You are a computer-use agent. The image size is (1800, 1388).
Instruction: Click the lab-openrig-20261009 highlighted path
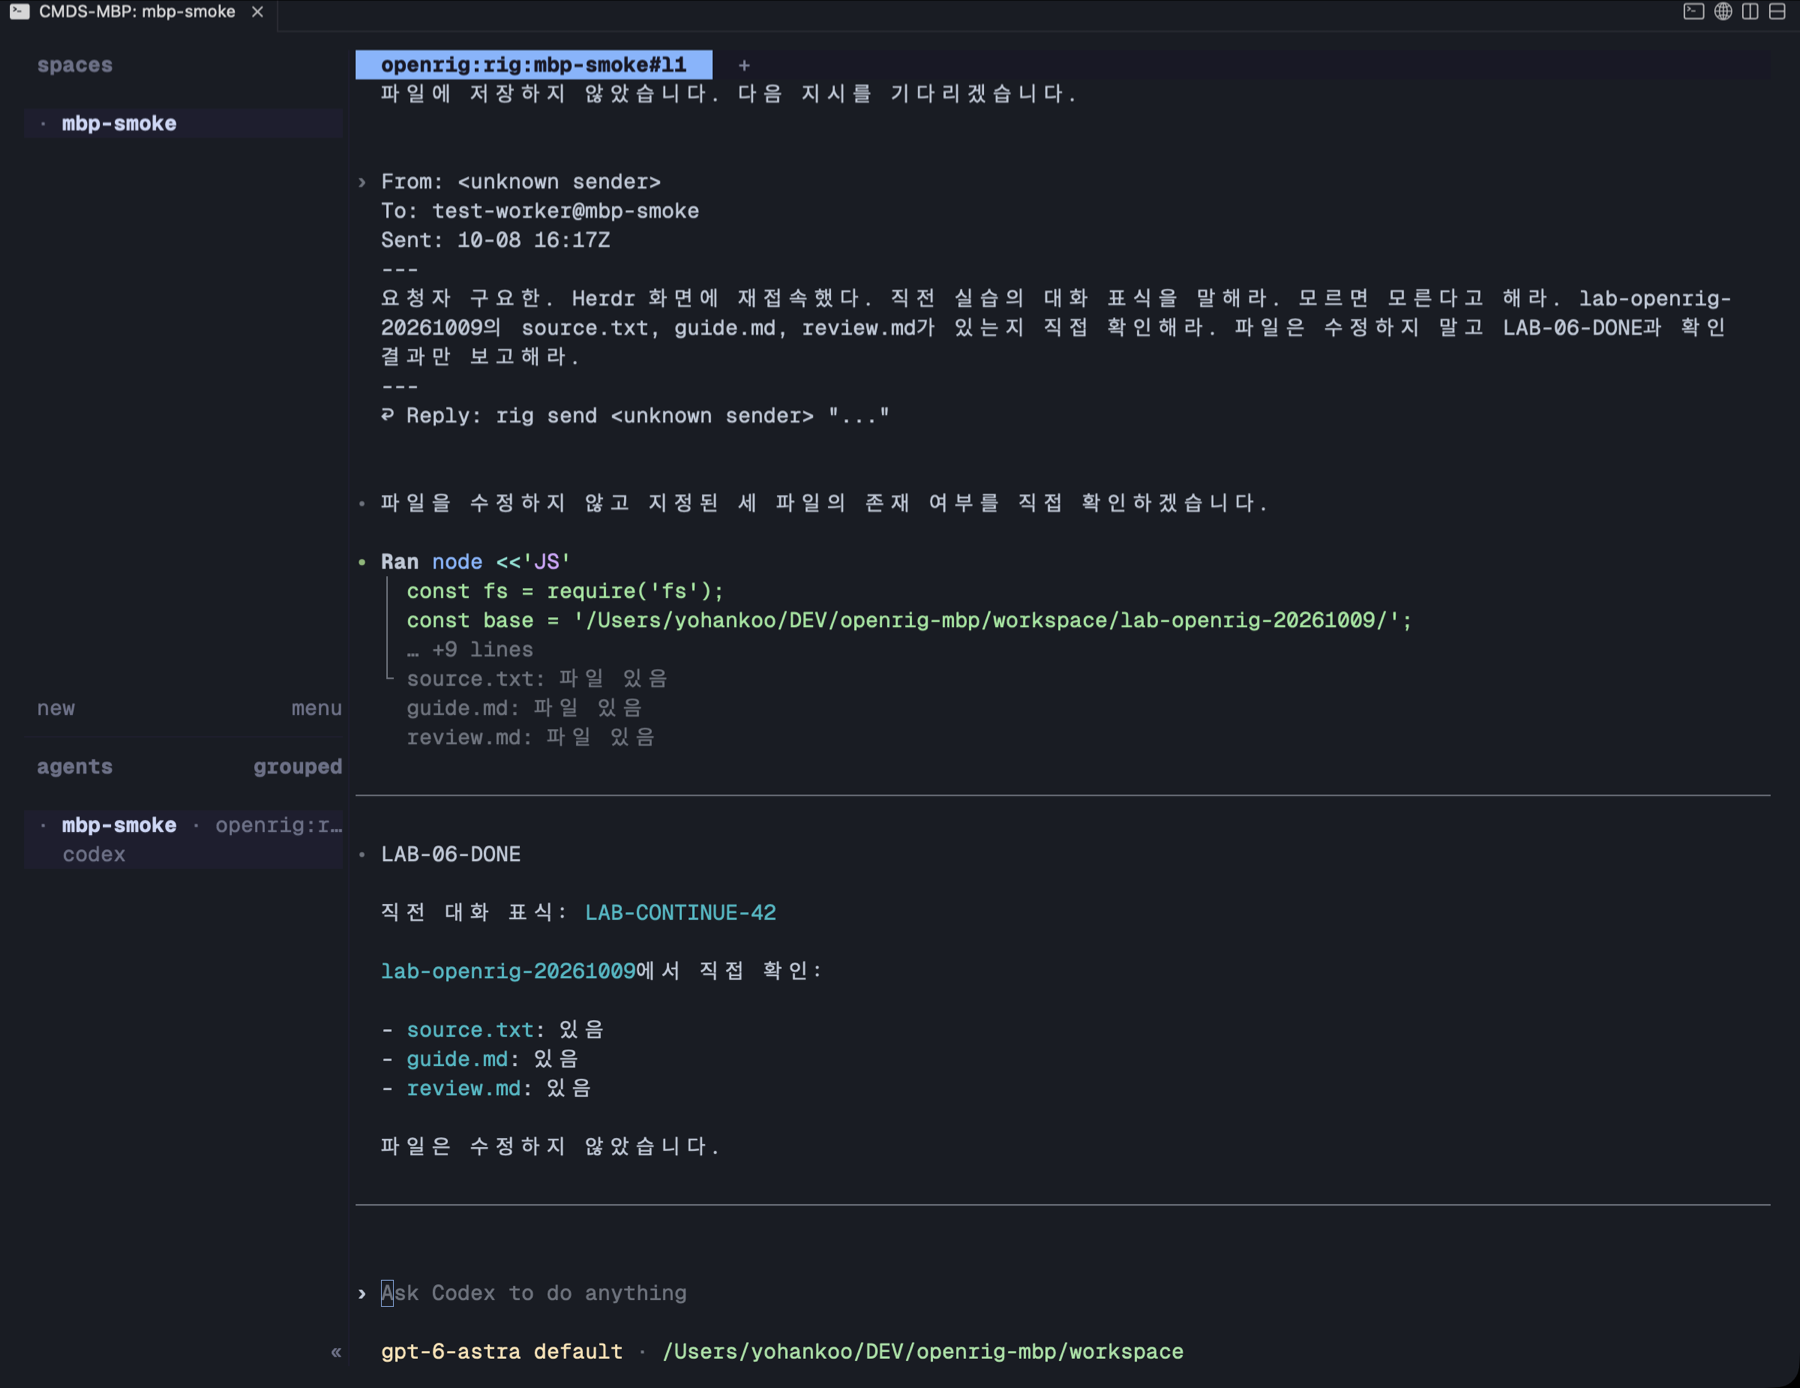click(x=508, y=971)
